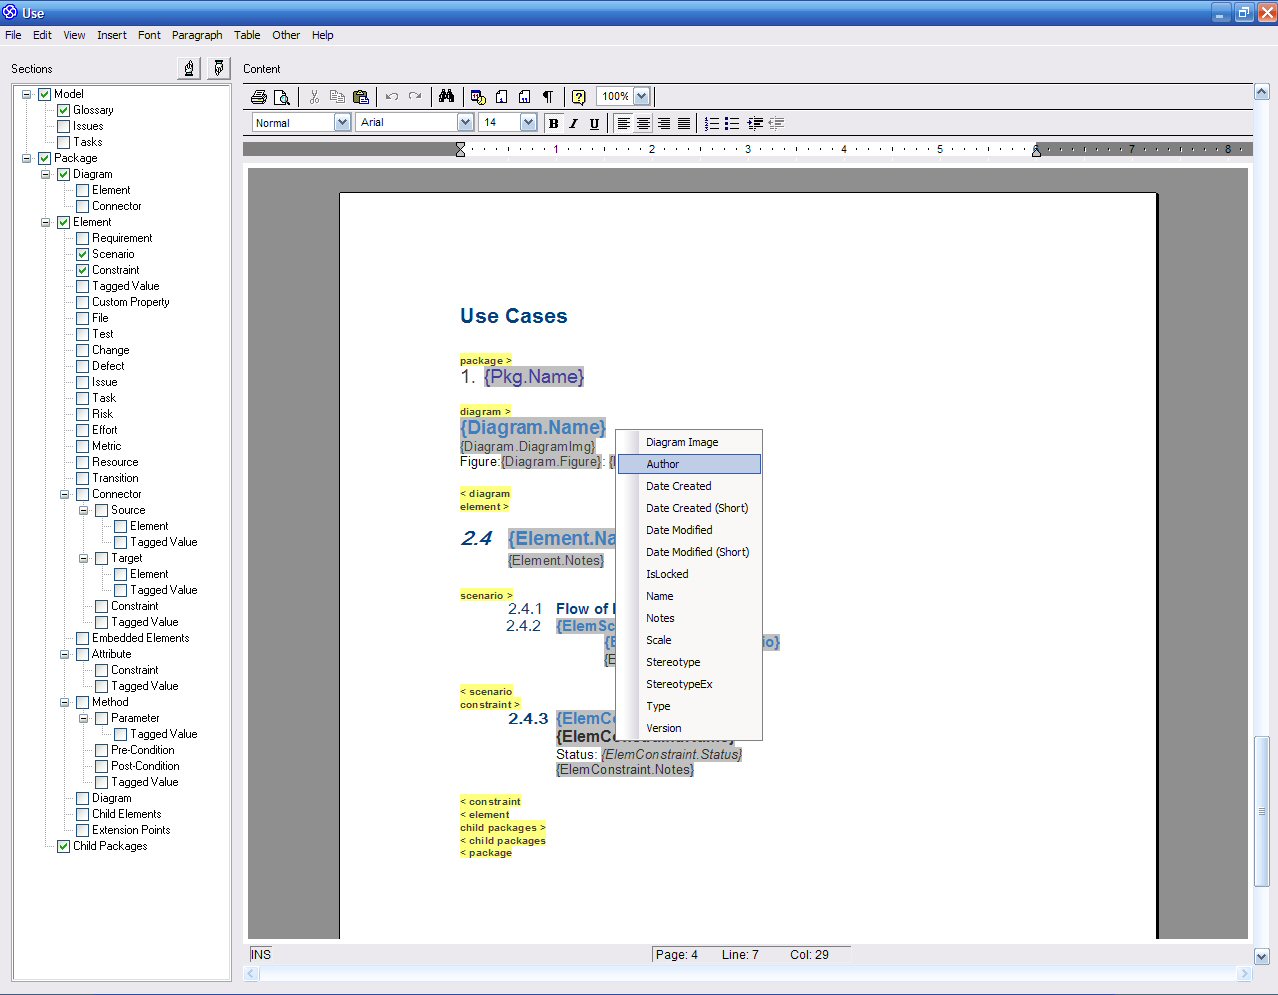Click the increase indent icon
This screenshot has height=995, width=1278.
(755, 123)
